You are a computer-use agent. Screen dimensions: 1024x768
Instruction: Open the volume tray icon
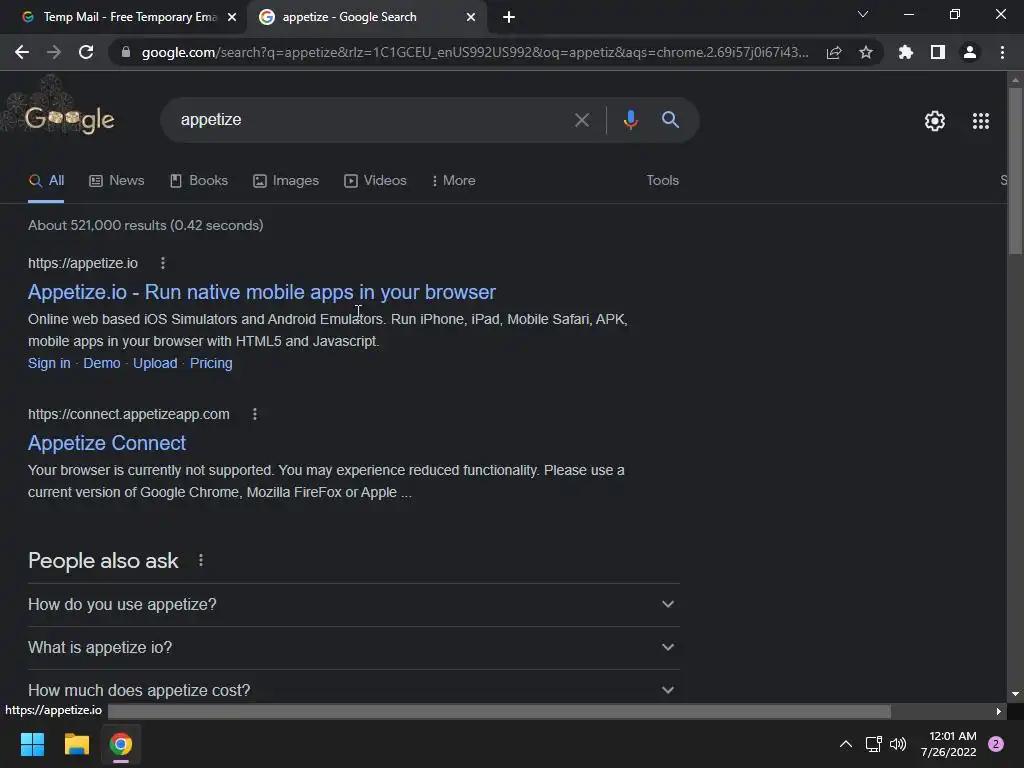pyautogui.click(x=898, y=744)
